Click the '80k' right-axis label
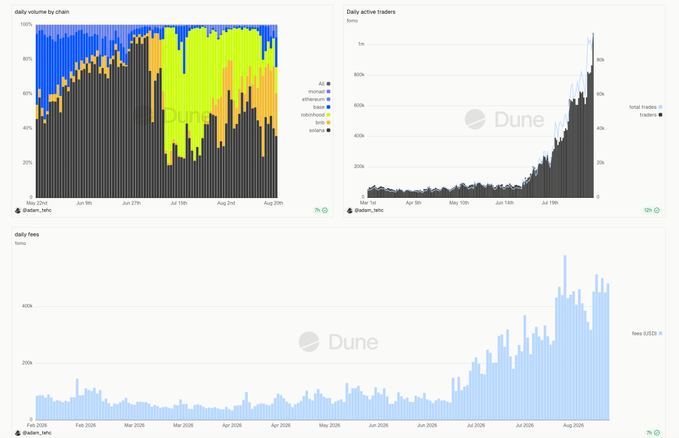679x438 pixels. (601, 60)
